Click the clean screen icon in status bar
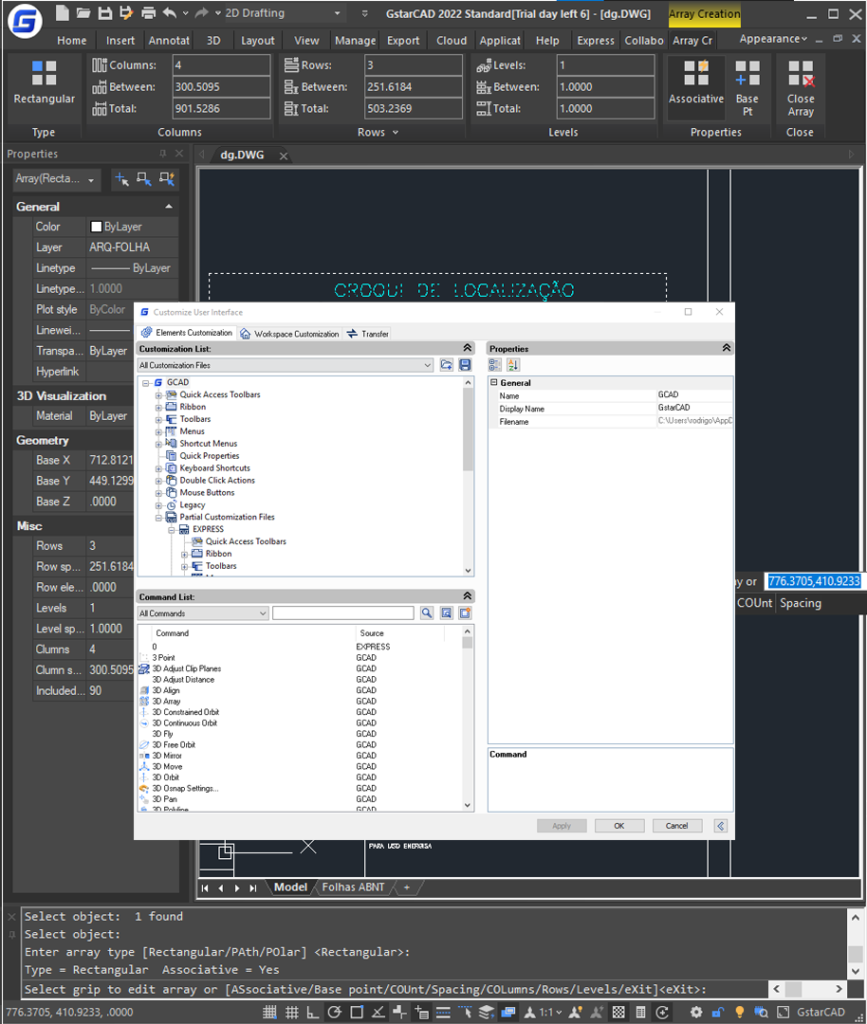Image resolution: width=867 pixels, height=1024 pixels. [783, 1012]
